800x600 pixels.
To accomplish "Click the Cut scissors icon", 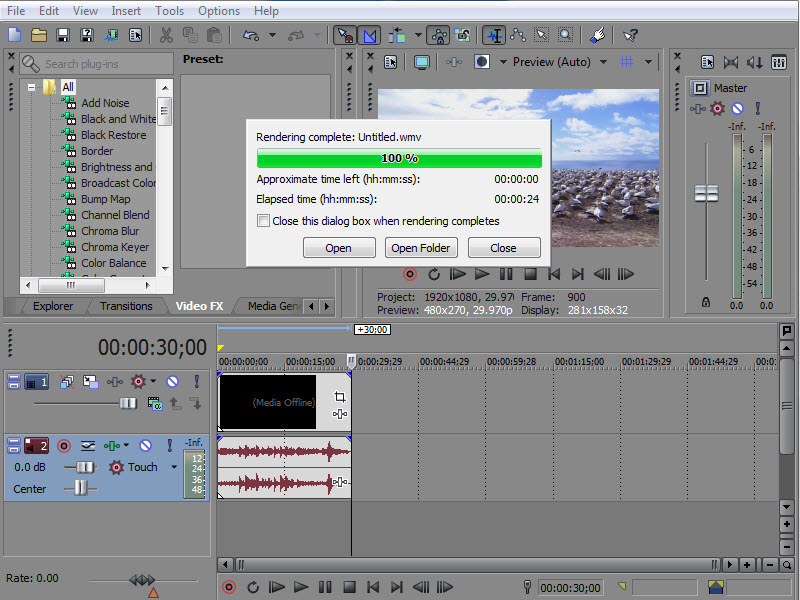I will click(x=165, y=35).
